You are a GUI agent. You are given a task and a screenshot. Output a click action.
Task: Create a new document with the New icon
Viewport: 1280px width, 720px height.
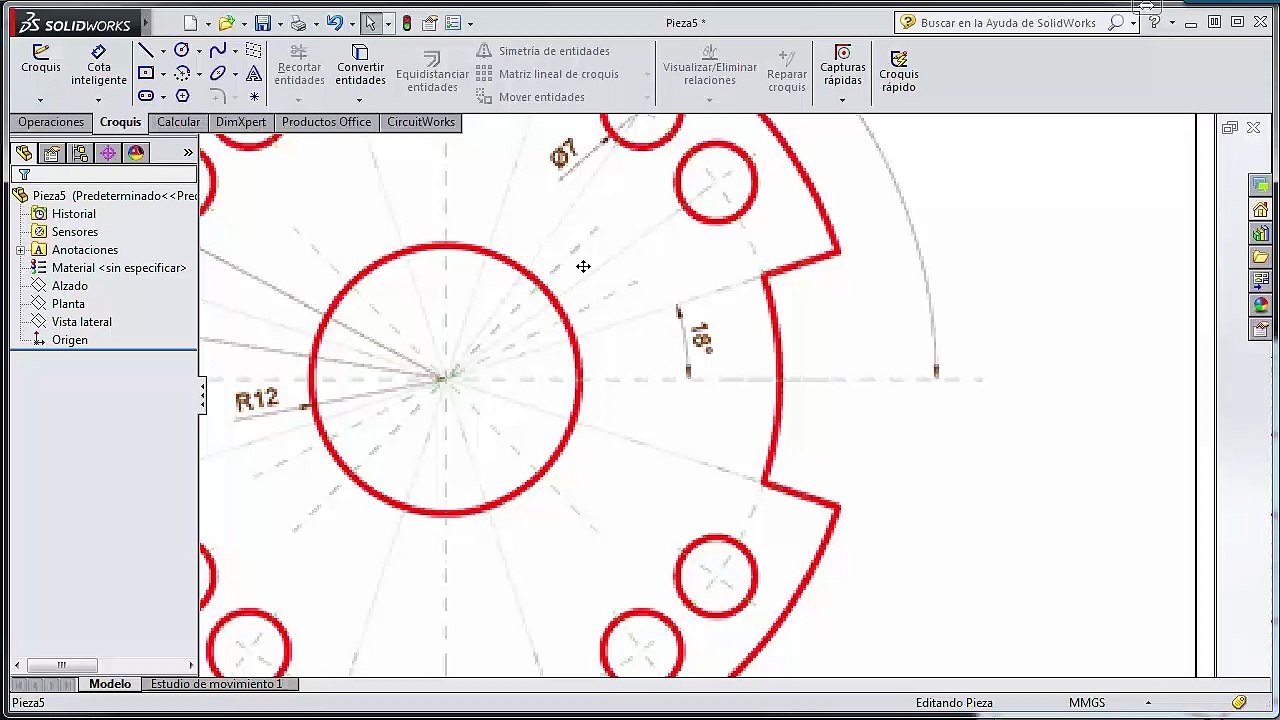[191, 23]
